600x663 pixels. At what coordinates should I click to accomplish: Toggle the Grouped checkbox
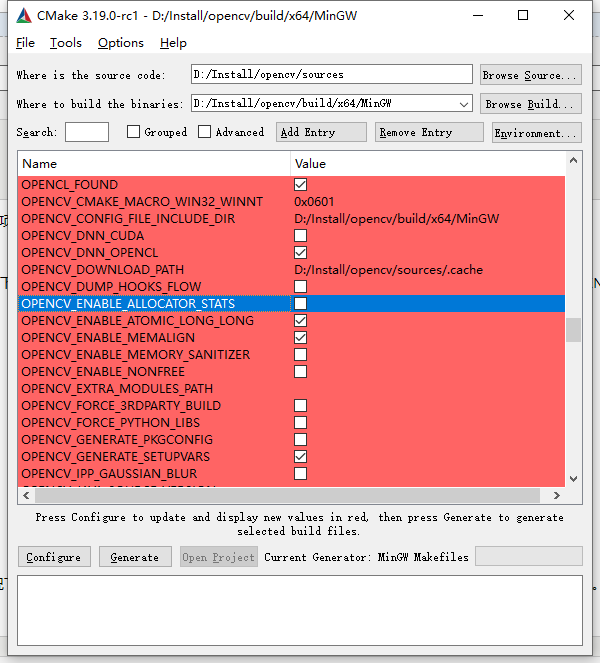point(133,132)
